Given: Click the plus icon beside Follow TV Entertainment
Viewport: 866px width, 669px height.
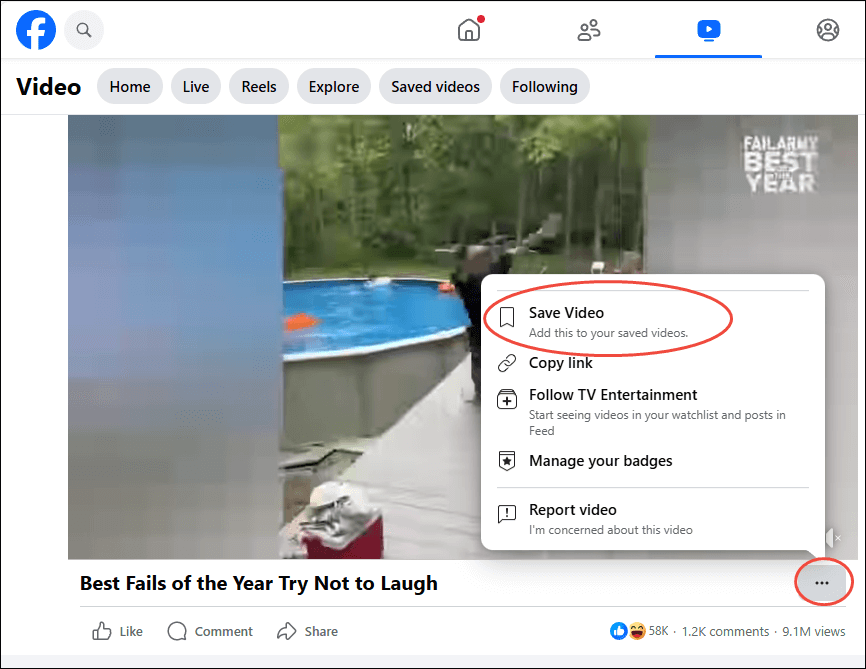Looking at the screenshot, I should [506, 398].
